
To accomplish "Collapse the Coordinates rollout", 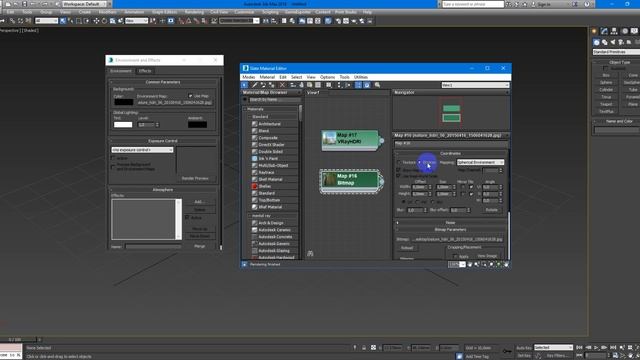I will click(451, 153).
